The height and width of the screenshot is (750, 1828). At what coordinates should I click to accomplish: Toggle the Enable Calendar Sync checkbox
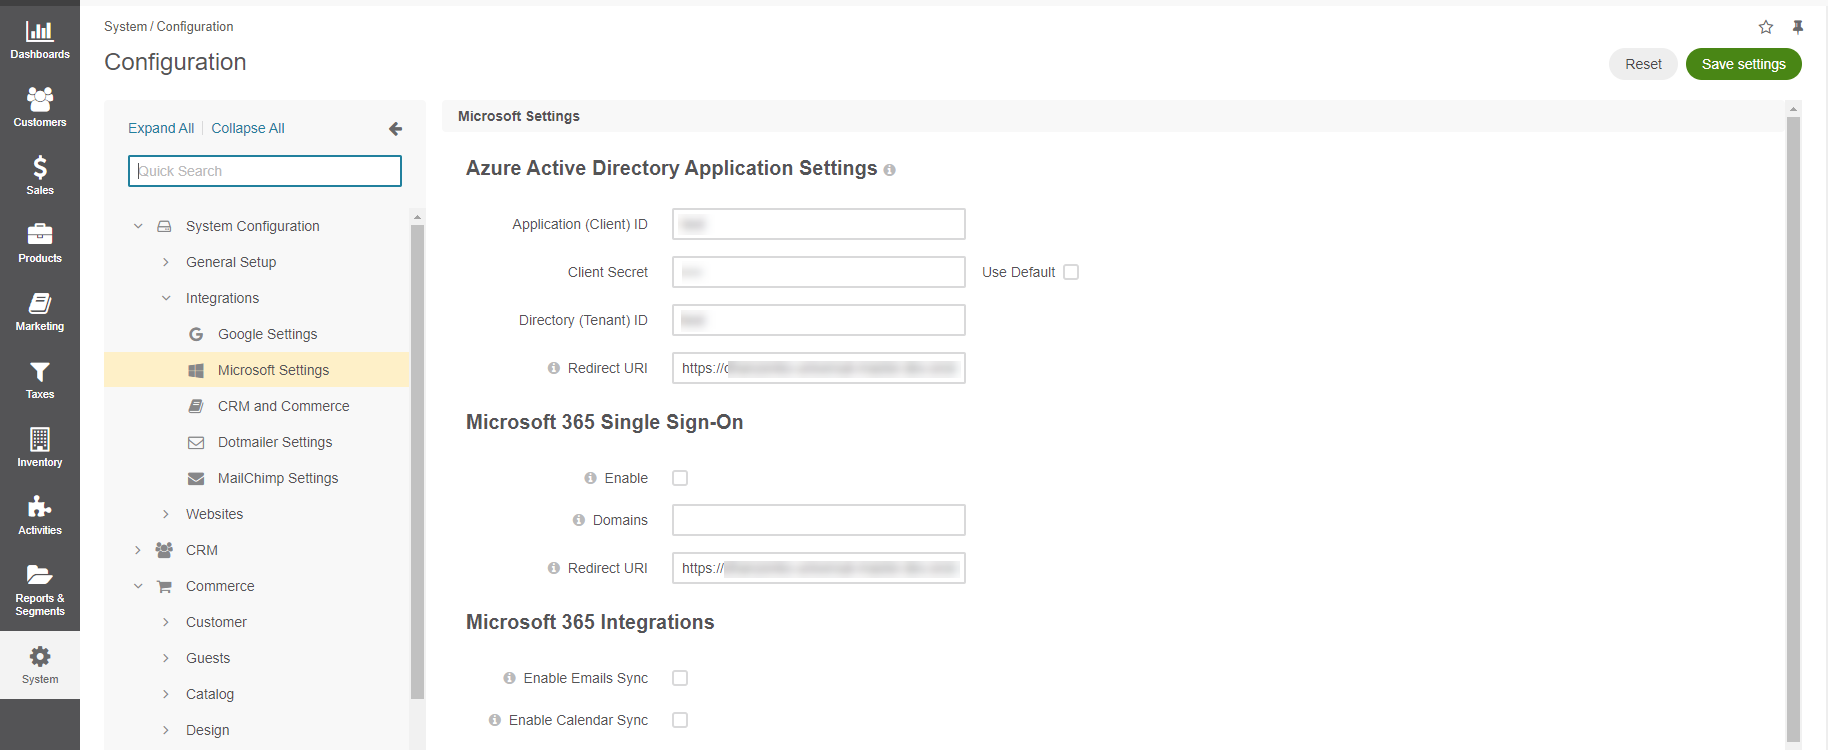click(680, 720)
